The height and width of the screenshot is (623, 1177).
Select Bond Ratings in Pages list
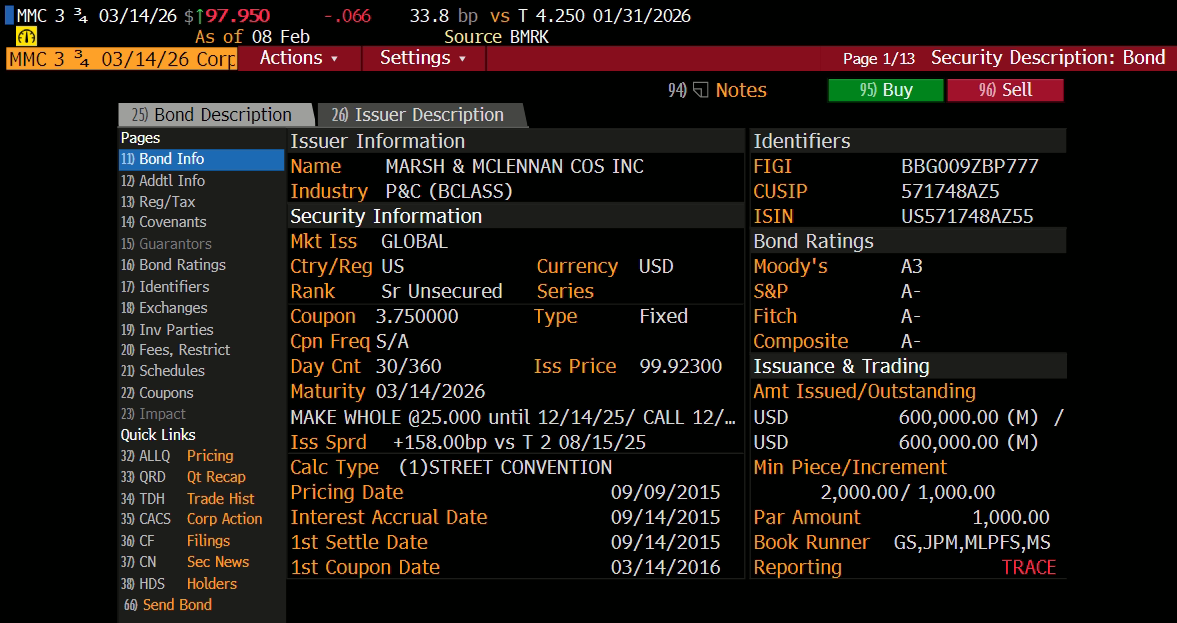[182, 265]
